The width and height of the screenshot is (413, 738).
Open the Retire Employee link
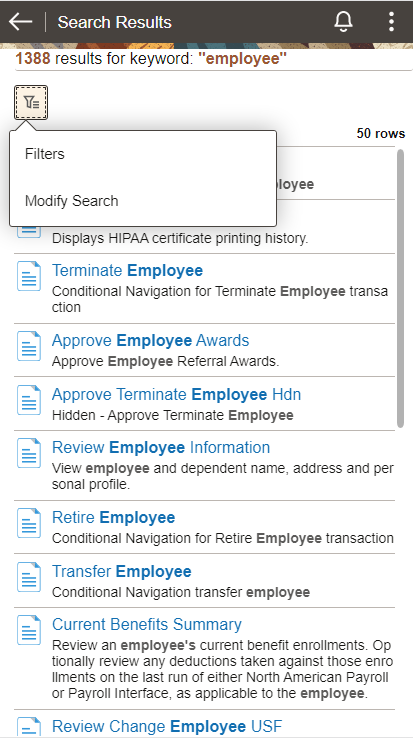113,517
